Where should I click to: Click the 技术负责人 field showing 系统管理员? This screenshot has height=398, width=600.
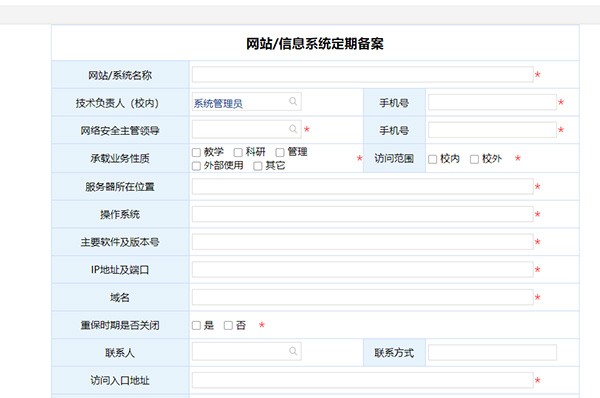(246, 102)
